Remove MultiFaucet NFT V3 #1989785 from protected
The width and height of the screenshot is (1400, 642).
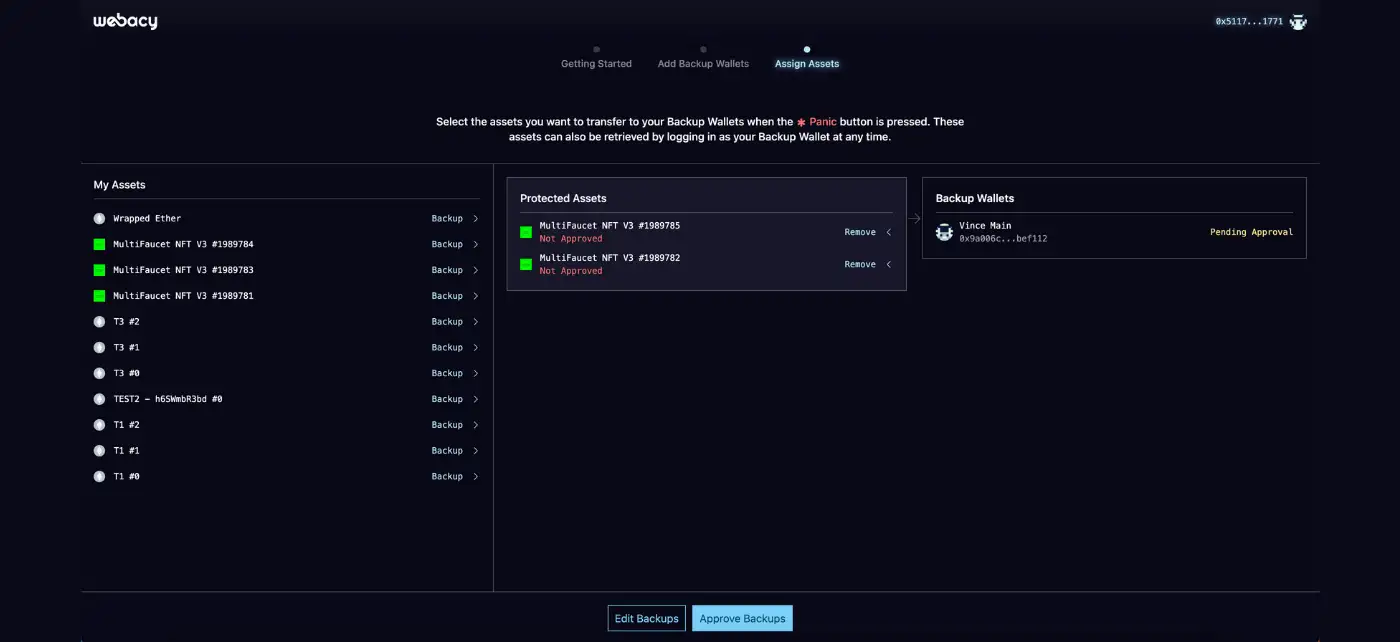point(860,232)
